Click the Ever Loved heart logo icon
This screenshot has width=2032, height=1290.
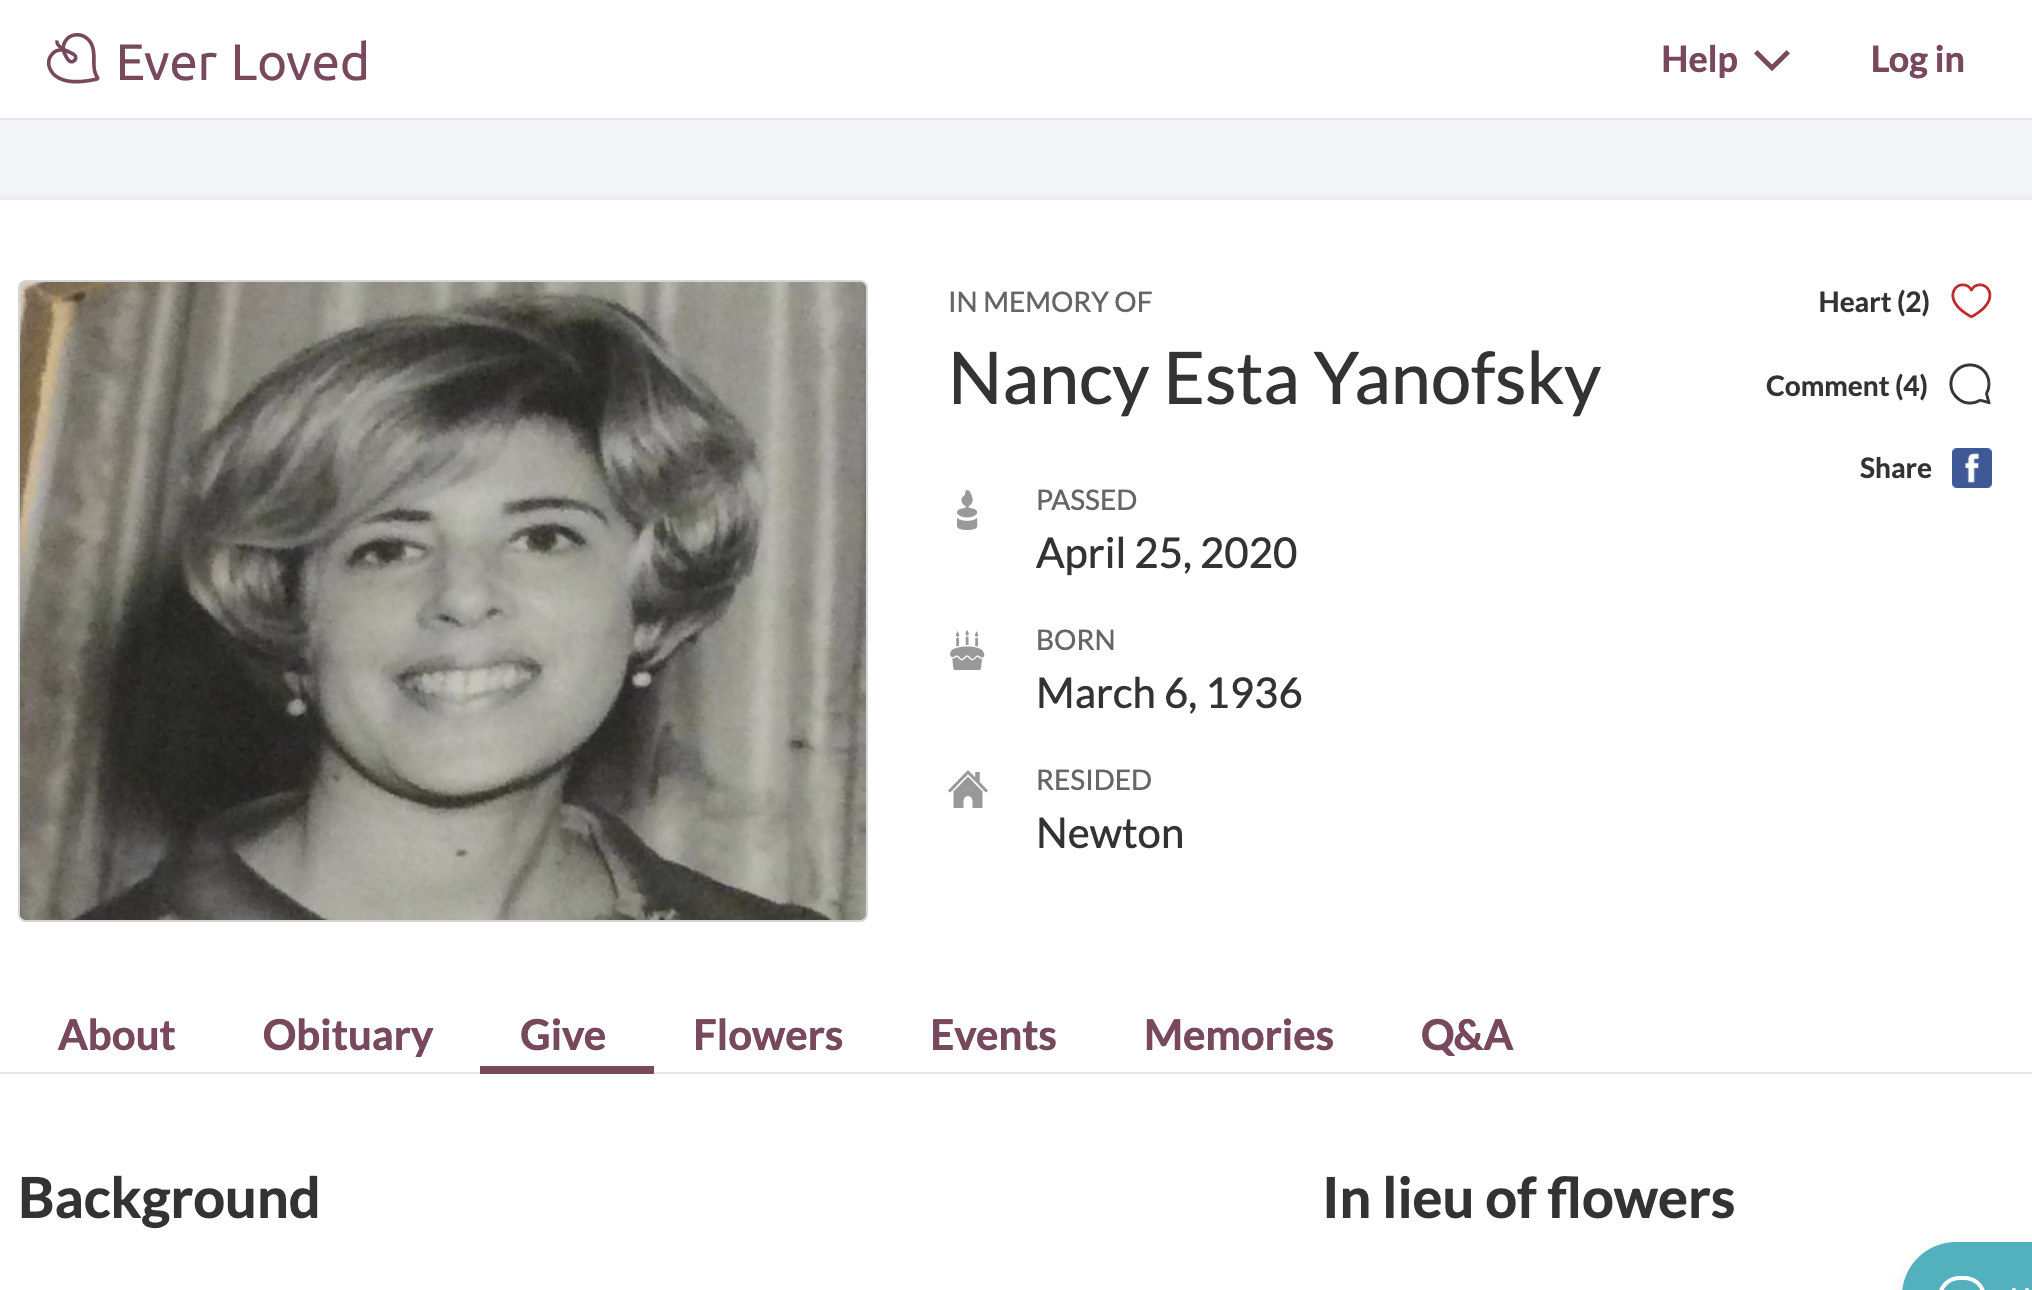click(x=72, y=59)
